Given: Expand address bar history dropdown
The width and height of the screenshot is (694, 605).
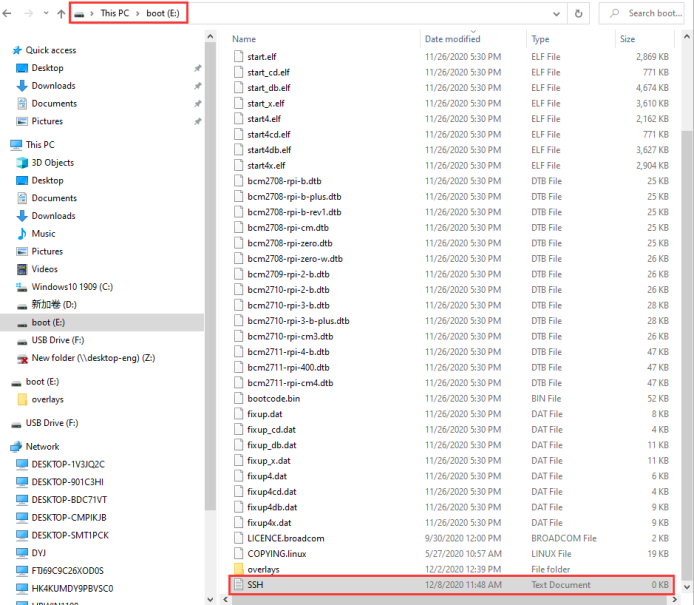Looking at the screenshot, I should (x=556, y=14).
